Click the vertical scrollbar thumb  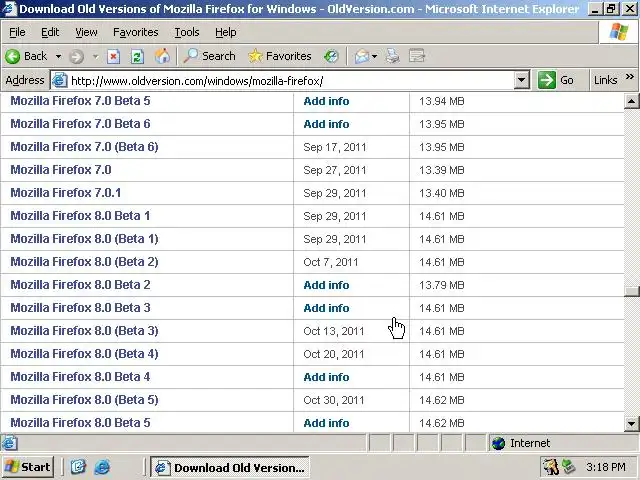tap(631, 291)
